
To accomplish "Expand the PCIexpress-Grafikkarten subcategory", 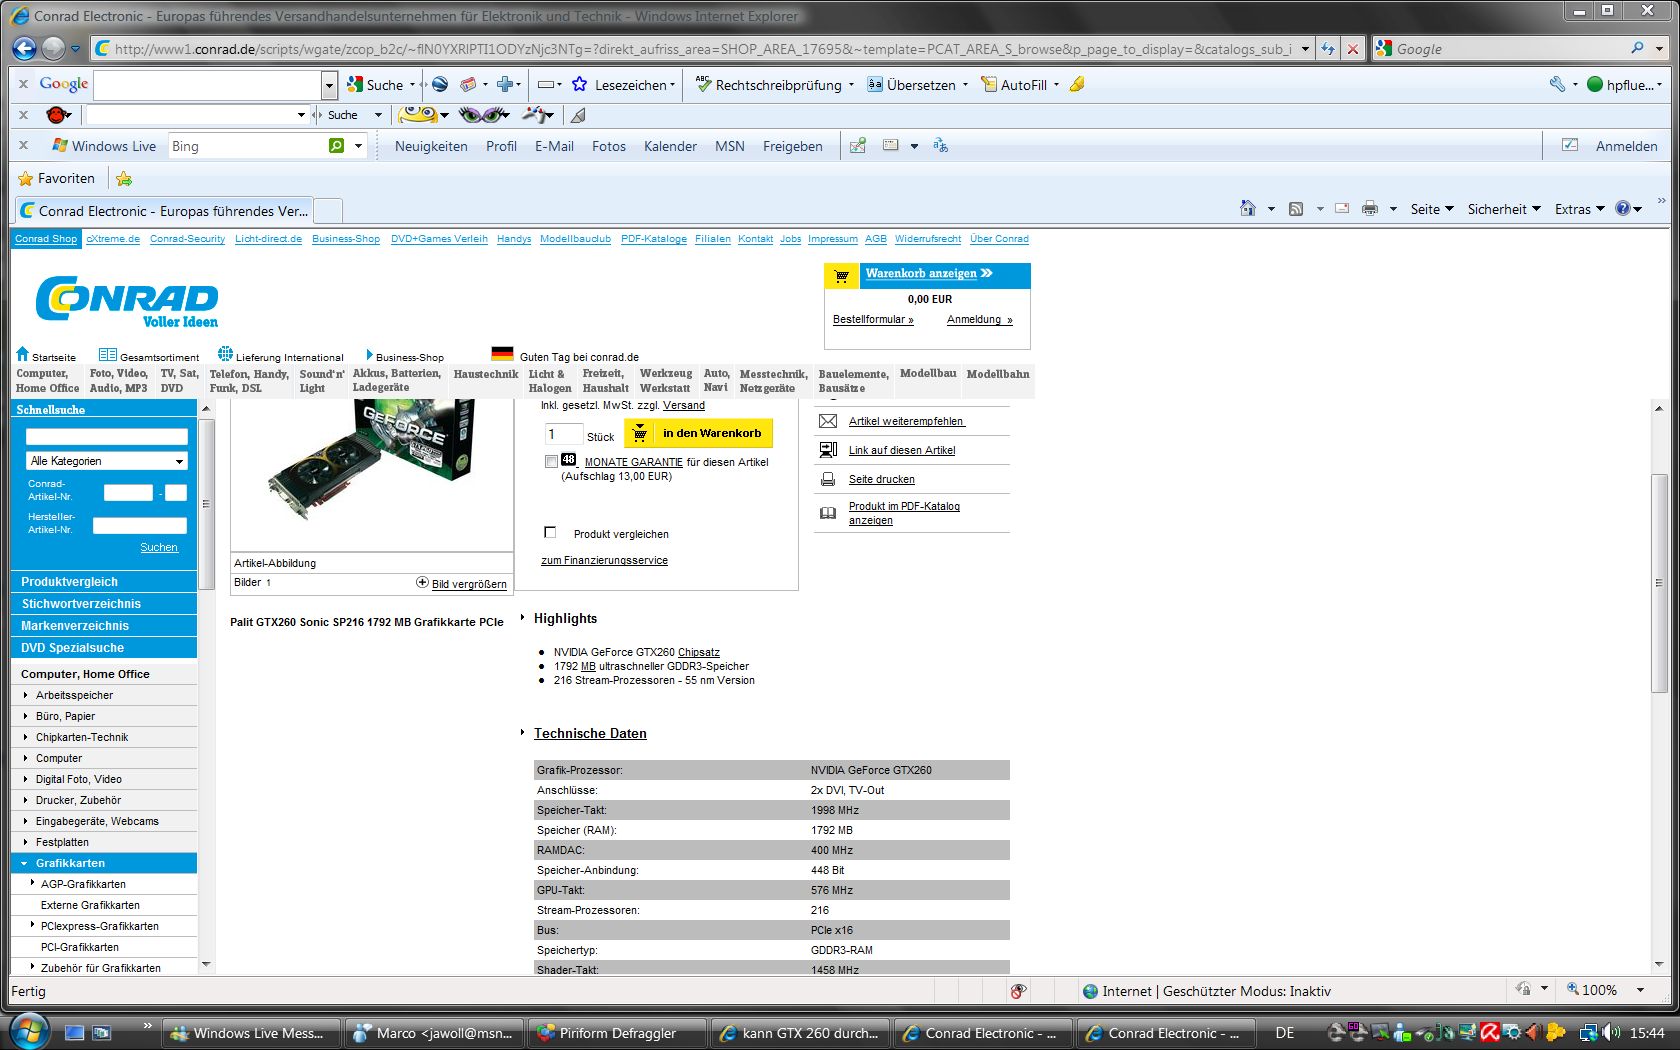I will tap(32, 925).
